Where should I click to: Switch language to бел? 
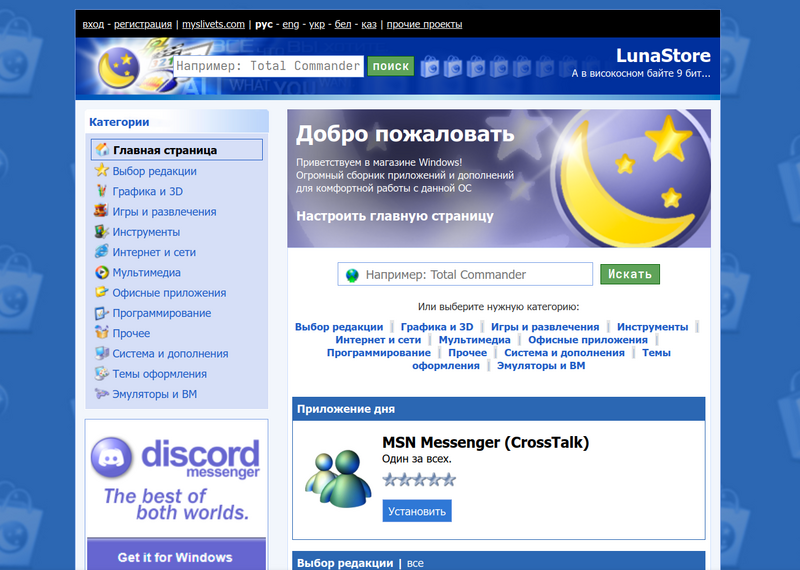(343, 24)
